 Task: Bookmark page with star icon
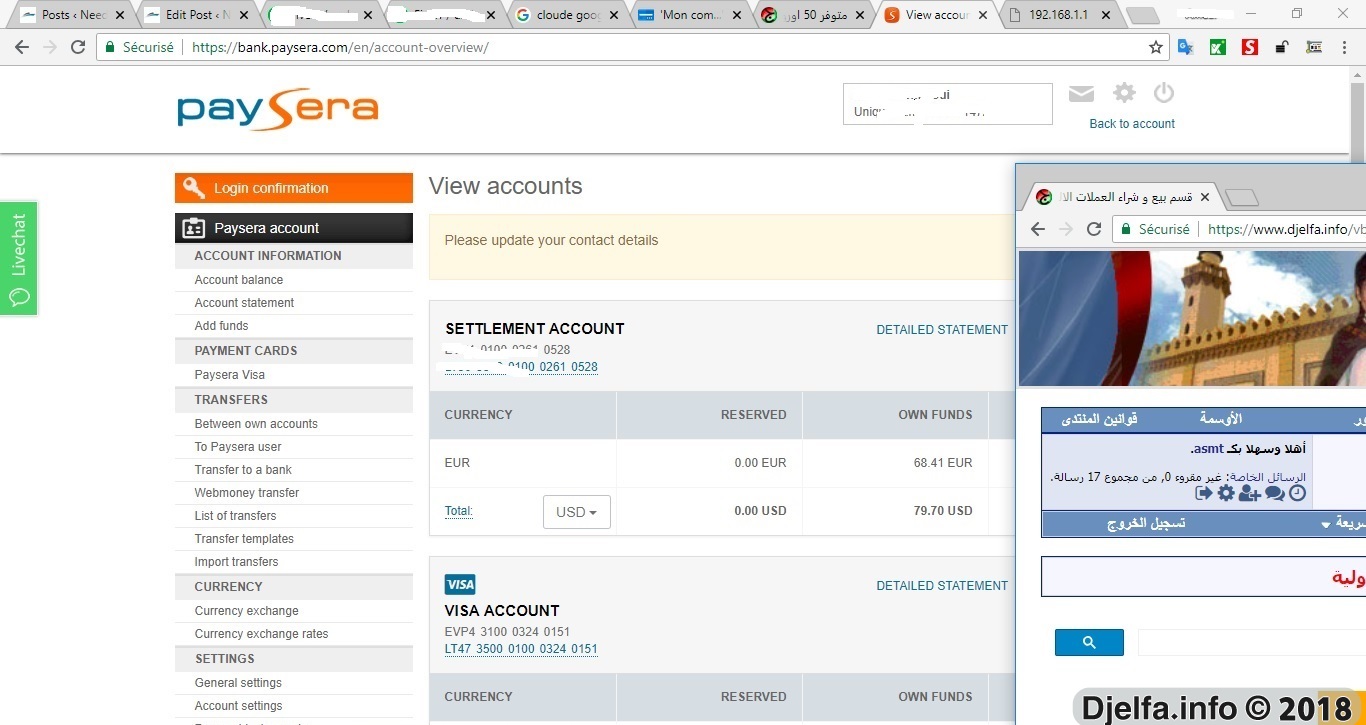[x=1156, y=47]
